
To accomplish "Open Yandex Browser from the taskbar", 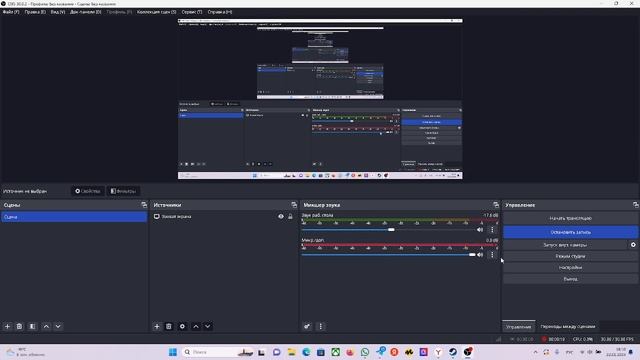I will pyautogui.click(x=438, y=352).
